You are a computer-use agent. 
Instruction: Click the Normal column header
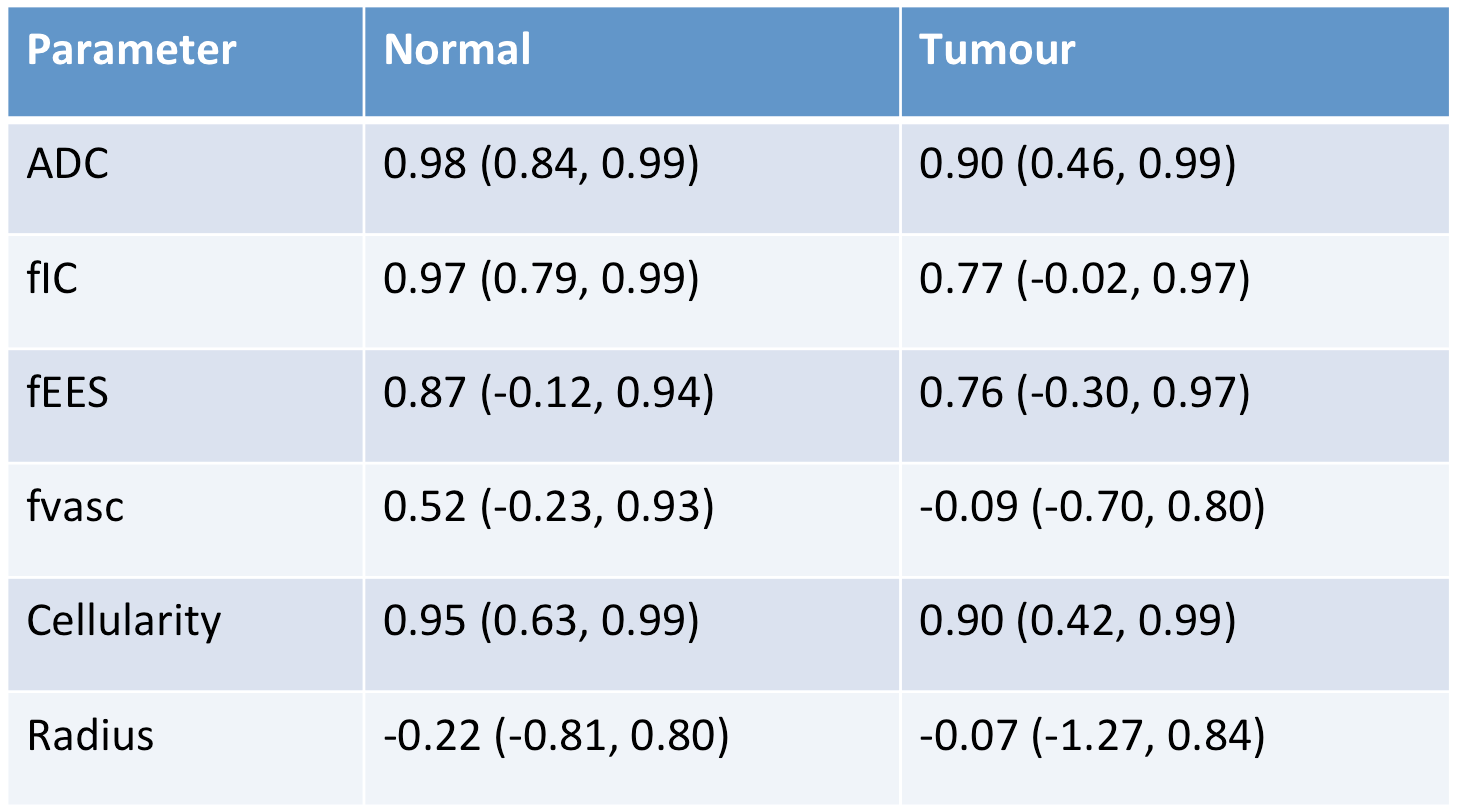(x=457, y=50)
